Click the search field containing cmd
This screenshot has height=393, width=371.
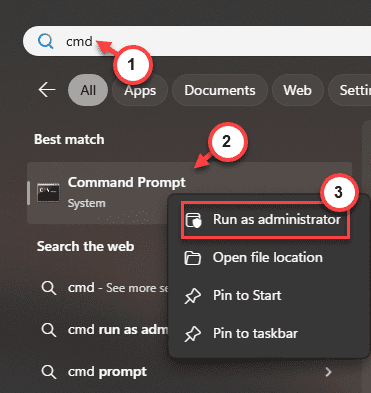(x=197, y=41)
